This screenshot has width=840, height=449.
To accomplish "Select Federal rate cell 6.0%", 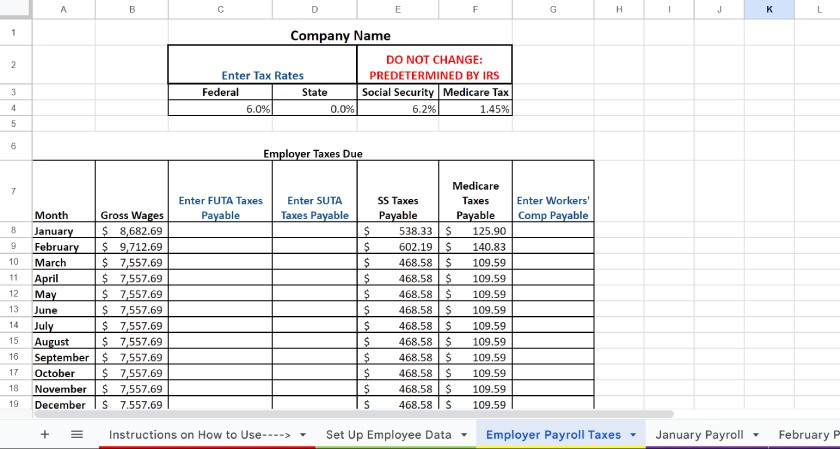I will pyautogui.click(x=220, y=109).
